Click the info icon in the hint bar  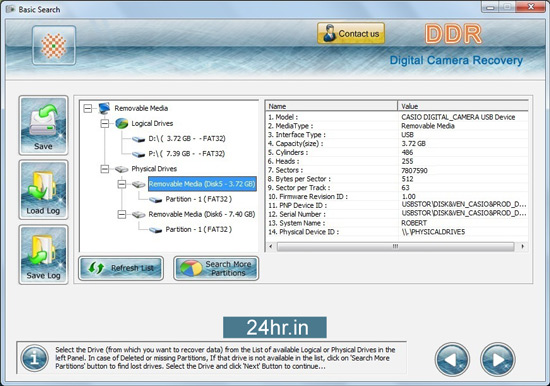[34, 358]
